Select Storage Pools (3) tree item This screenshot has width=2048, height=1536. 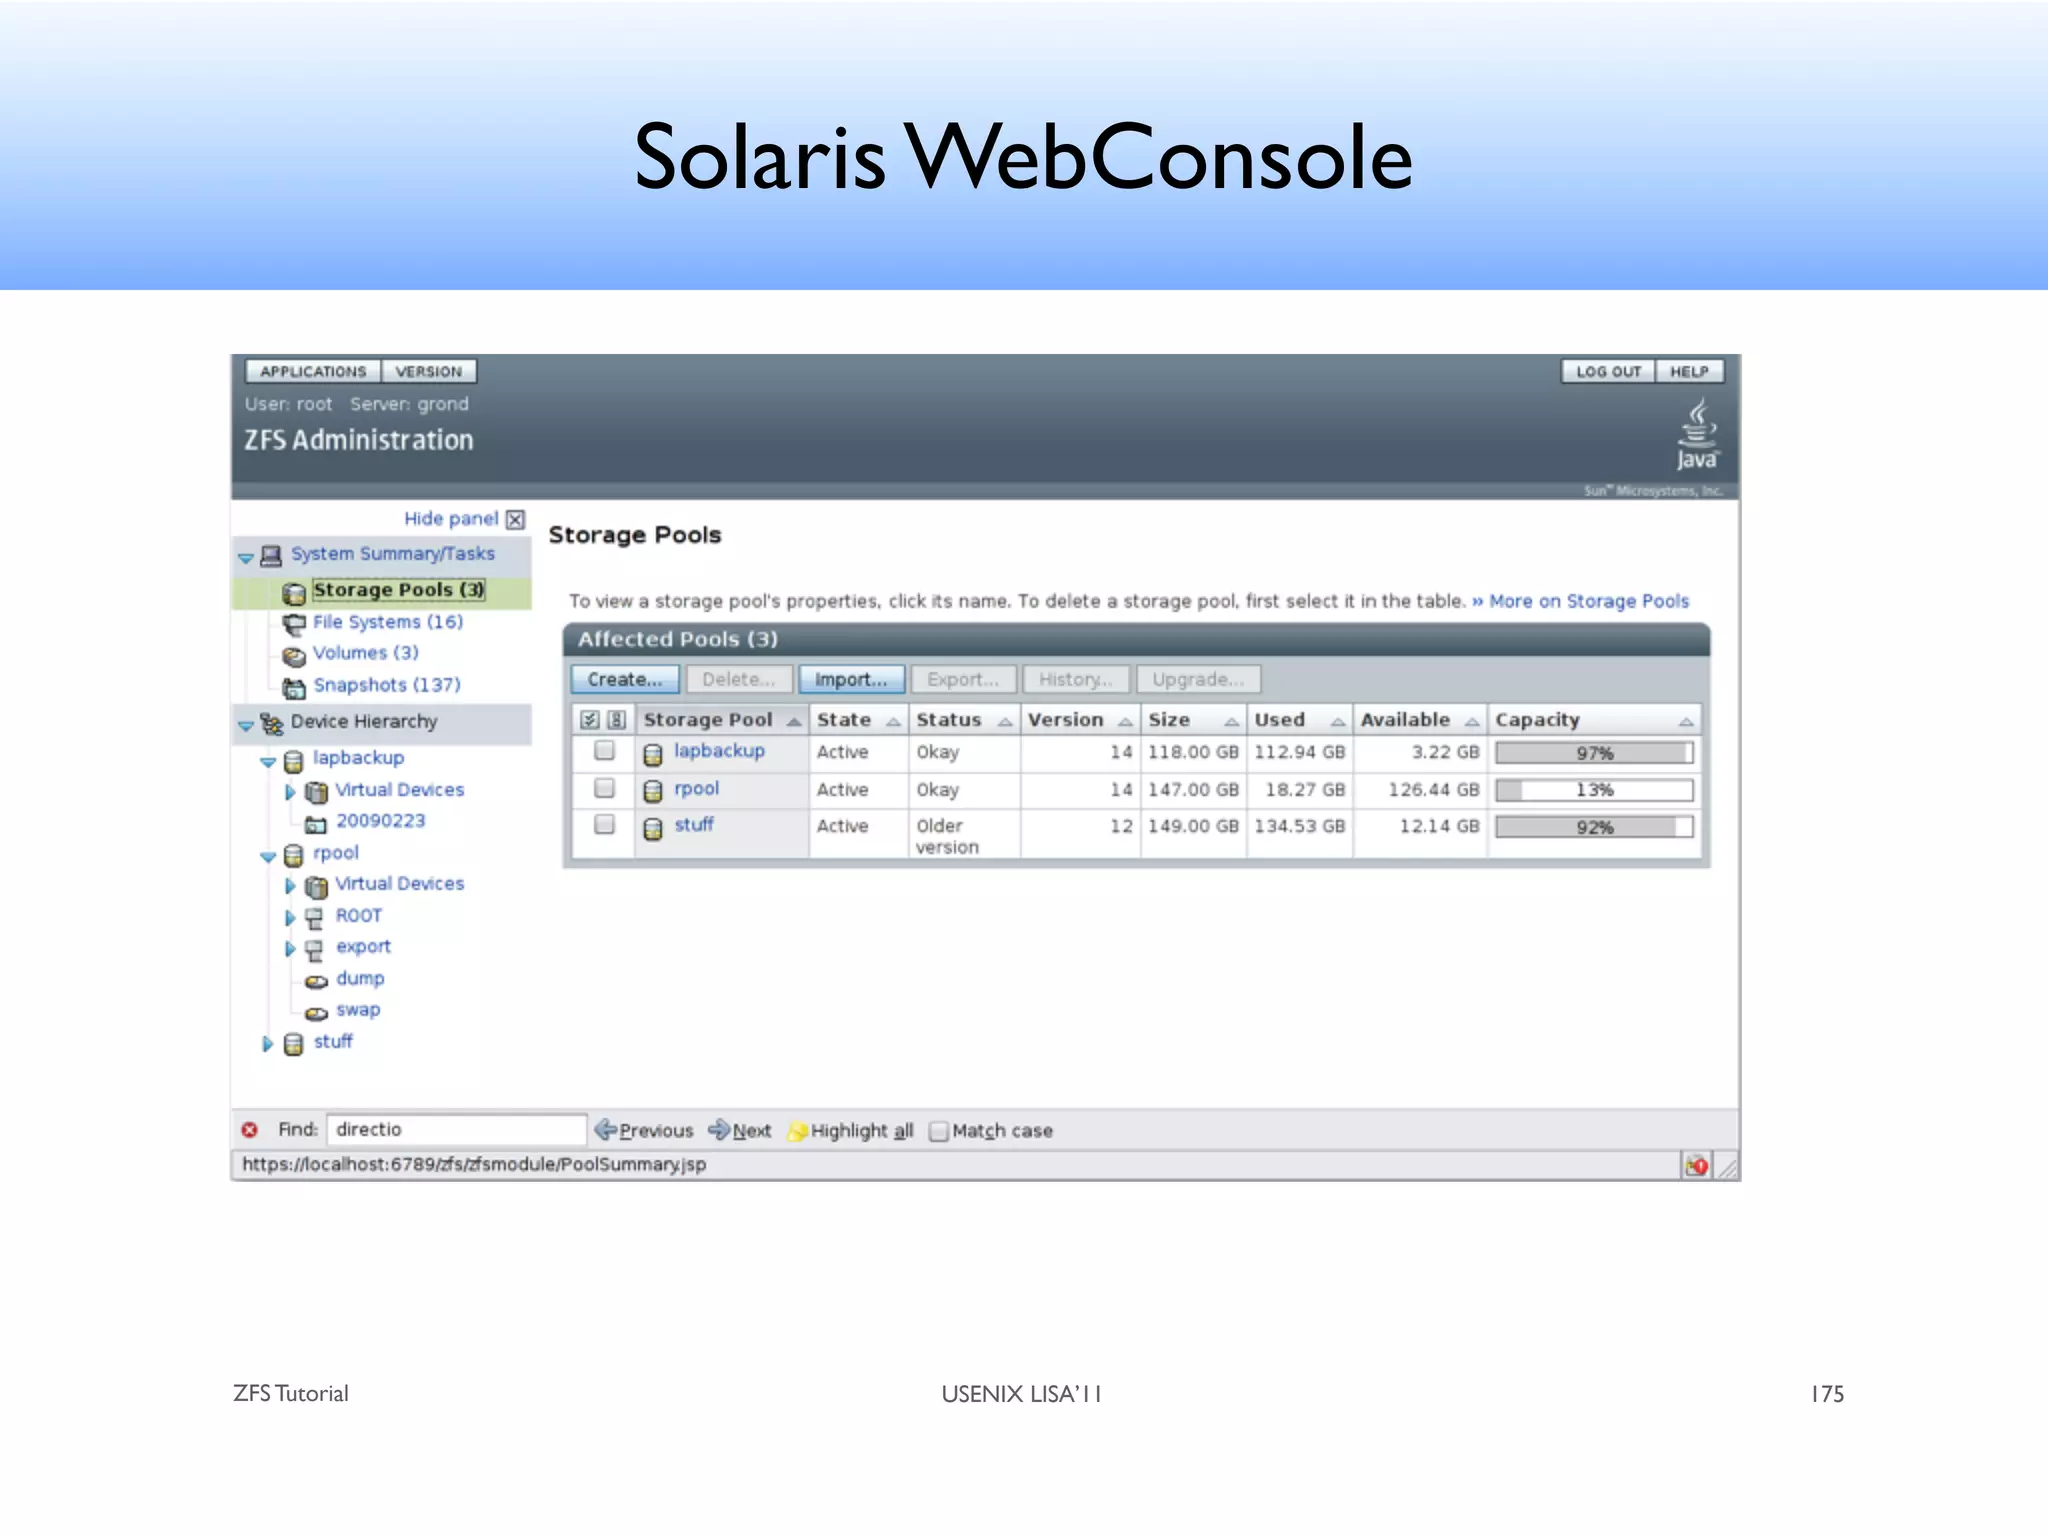pos(399,591)
